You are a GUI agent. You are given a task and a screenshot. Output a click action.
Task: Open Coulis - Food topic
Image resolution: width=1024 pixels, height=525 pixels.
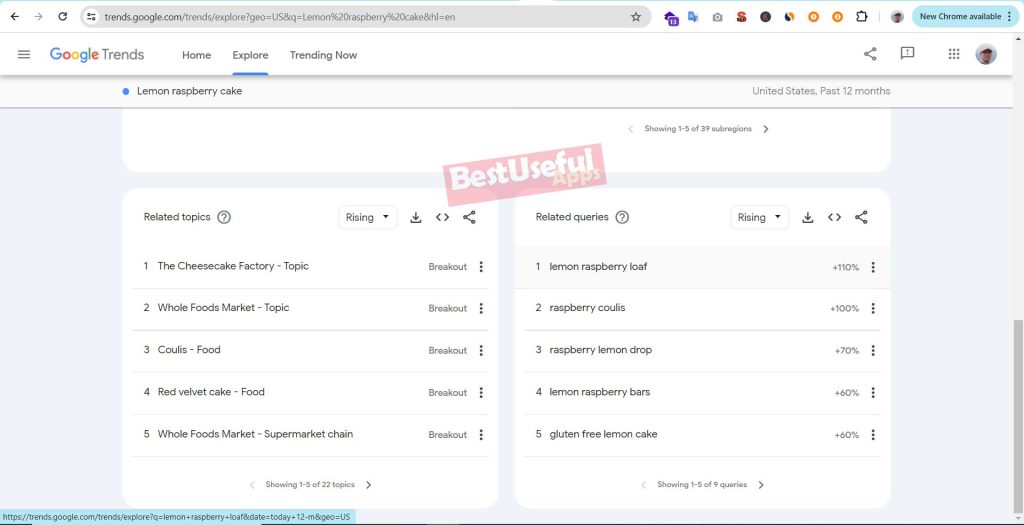coord(189,349)
